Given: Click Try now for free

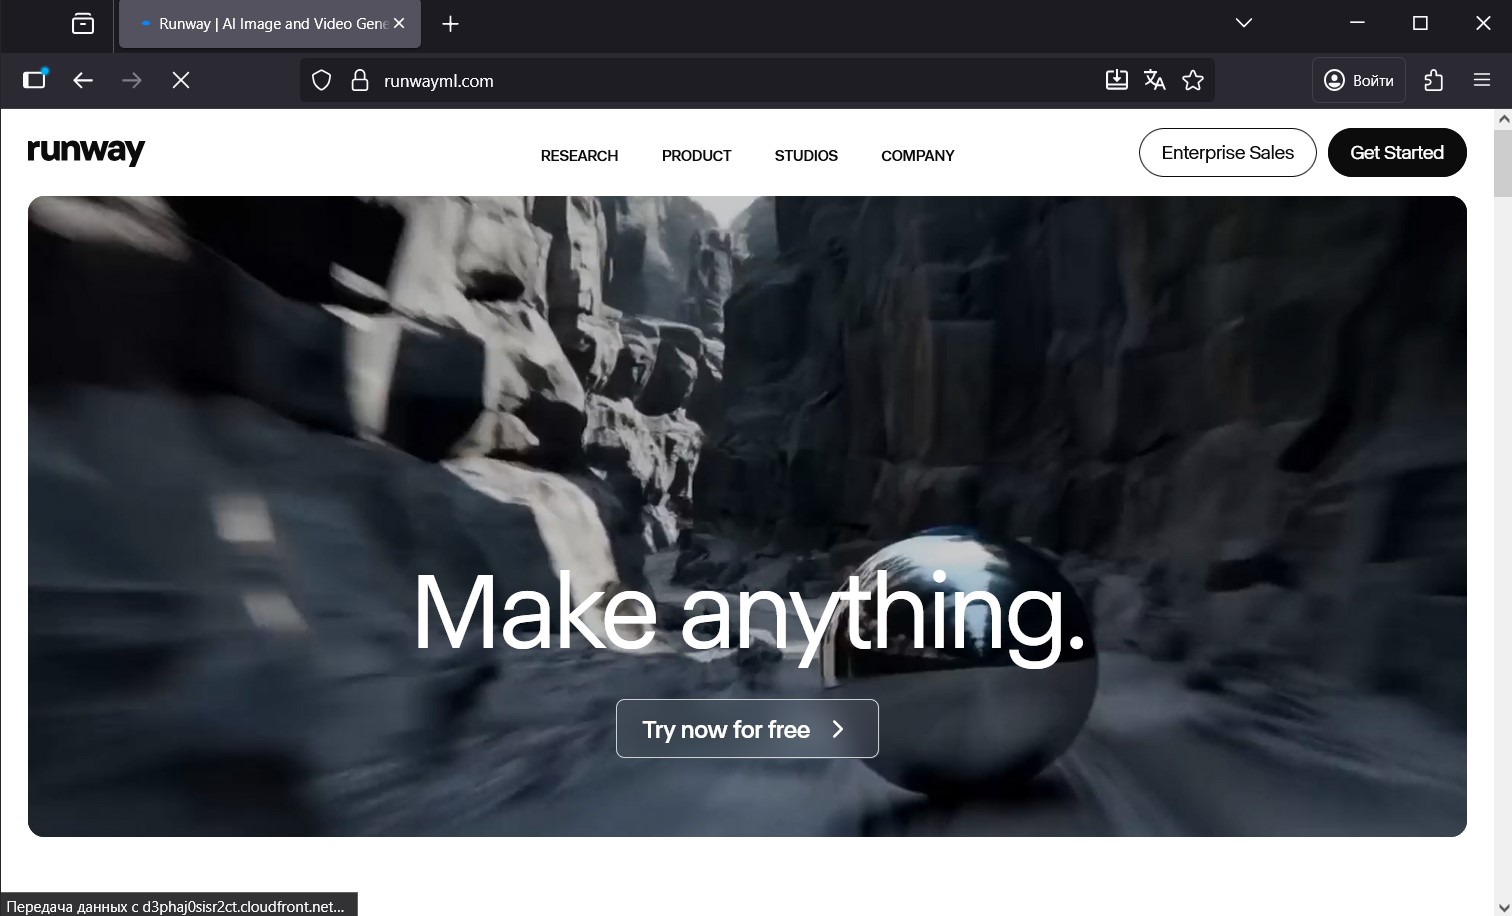Looking at the screenshot, I should click(746, 729).
